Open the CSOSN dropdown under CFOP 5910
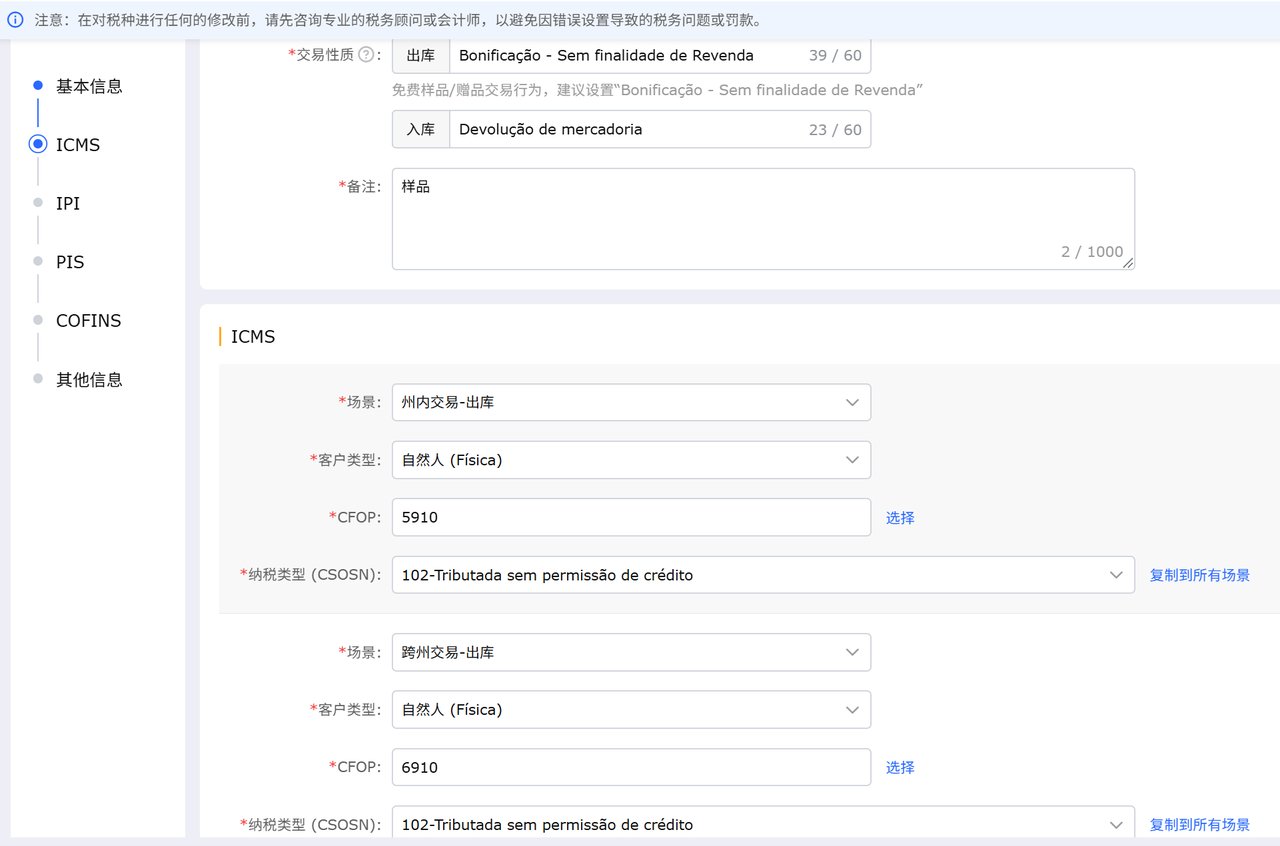The width and height of the screenshot is (1280, 846). point(763,575)
